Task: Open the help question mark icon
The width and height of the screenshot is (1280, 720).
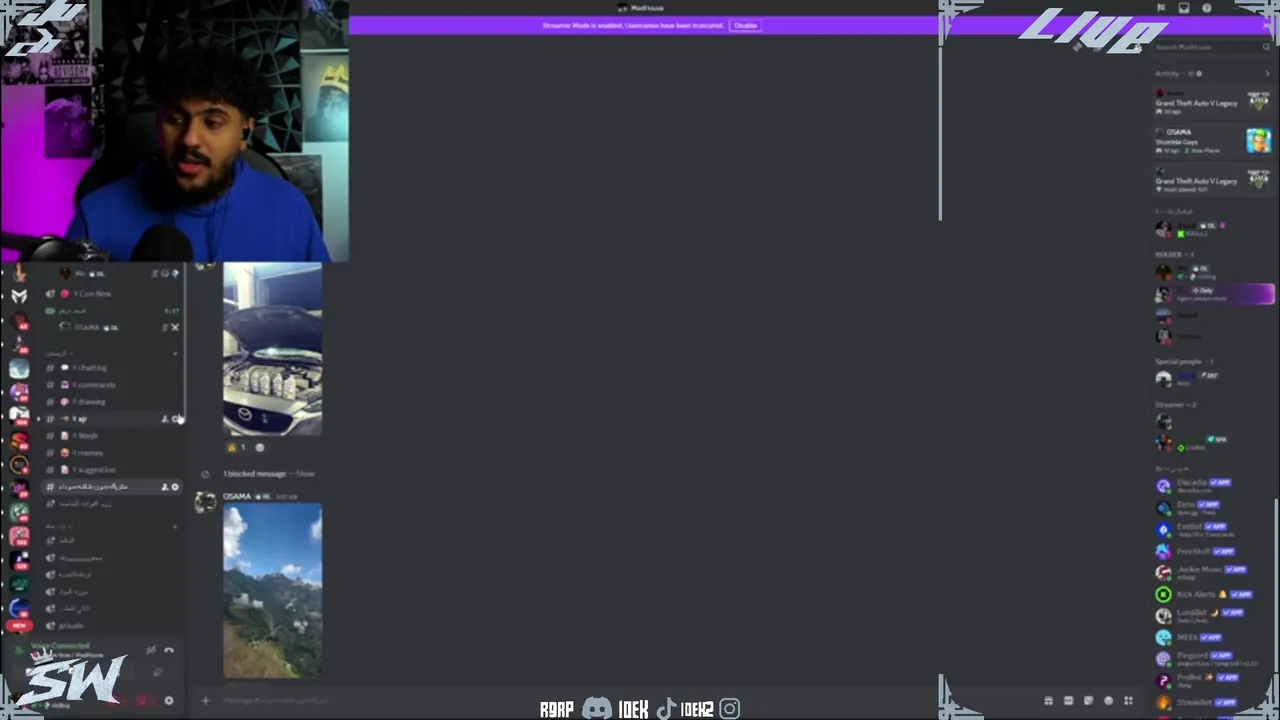Action: coord(1207,8)
